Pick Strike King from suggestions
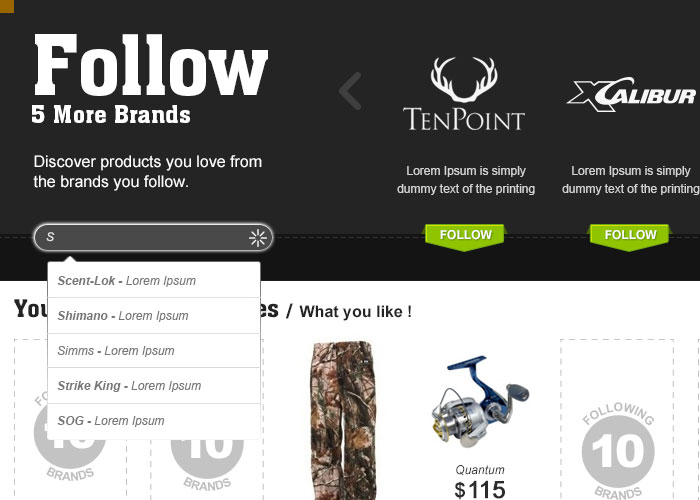This screenshot has width=700, height=500. pyautogui.click(x=154, y=386)
